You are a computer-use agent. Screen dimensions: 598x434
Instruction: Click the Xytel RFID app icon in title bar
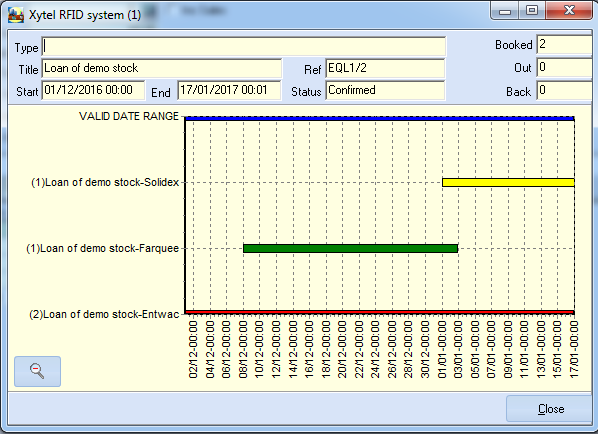16,15
